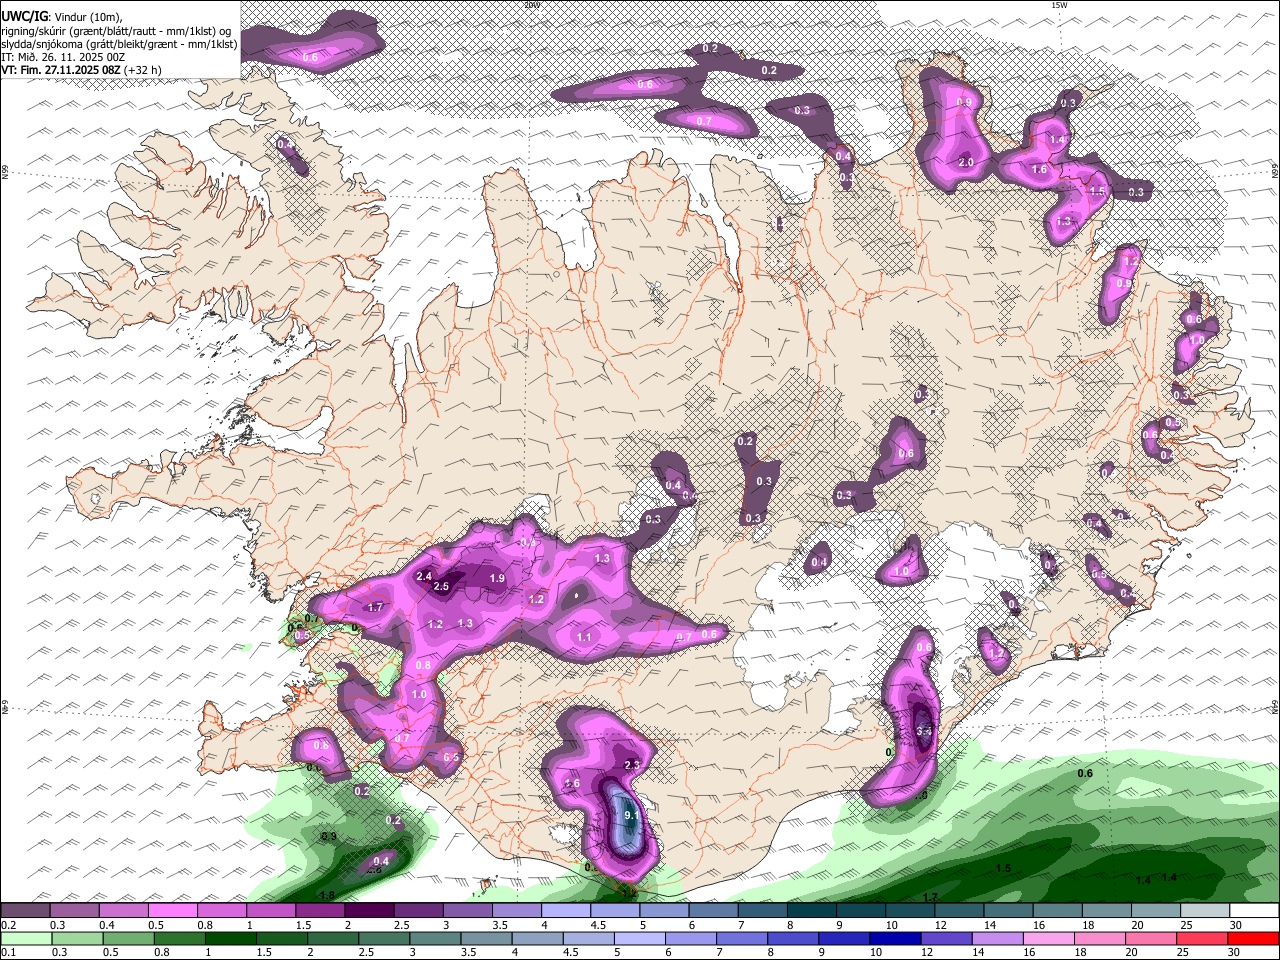Click the darkest green swatch between 1 and 1.5

pyautogui.click(x=230, y=938)
